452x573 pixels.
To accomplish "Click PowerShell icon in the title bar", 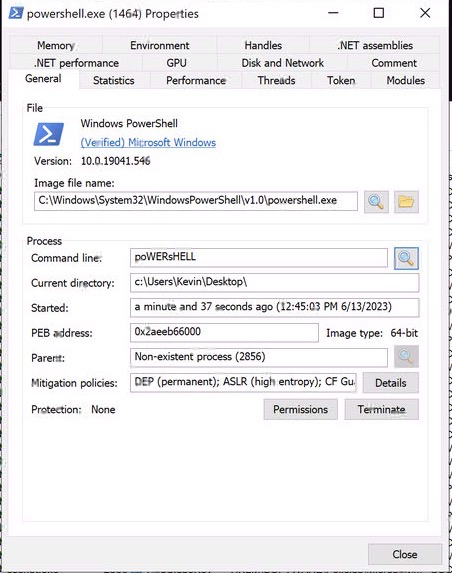I will 16,13.
